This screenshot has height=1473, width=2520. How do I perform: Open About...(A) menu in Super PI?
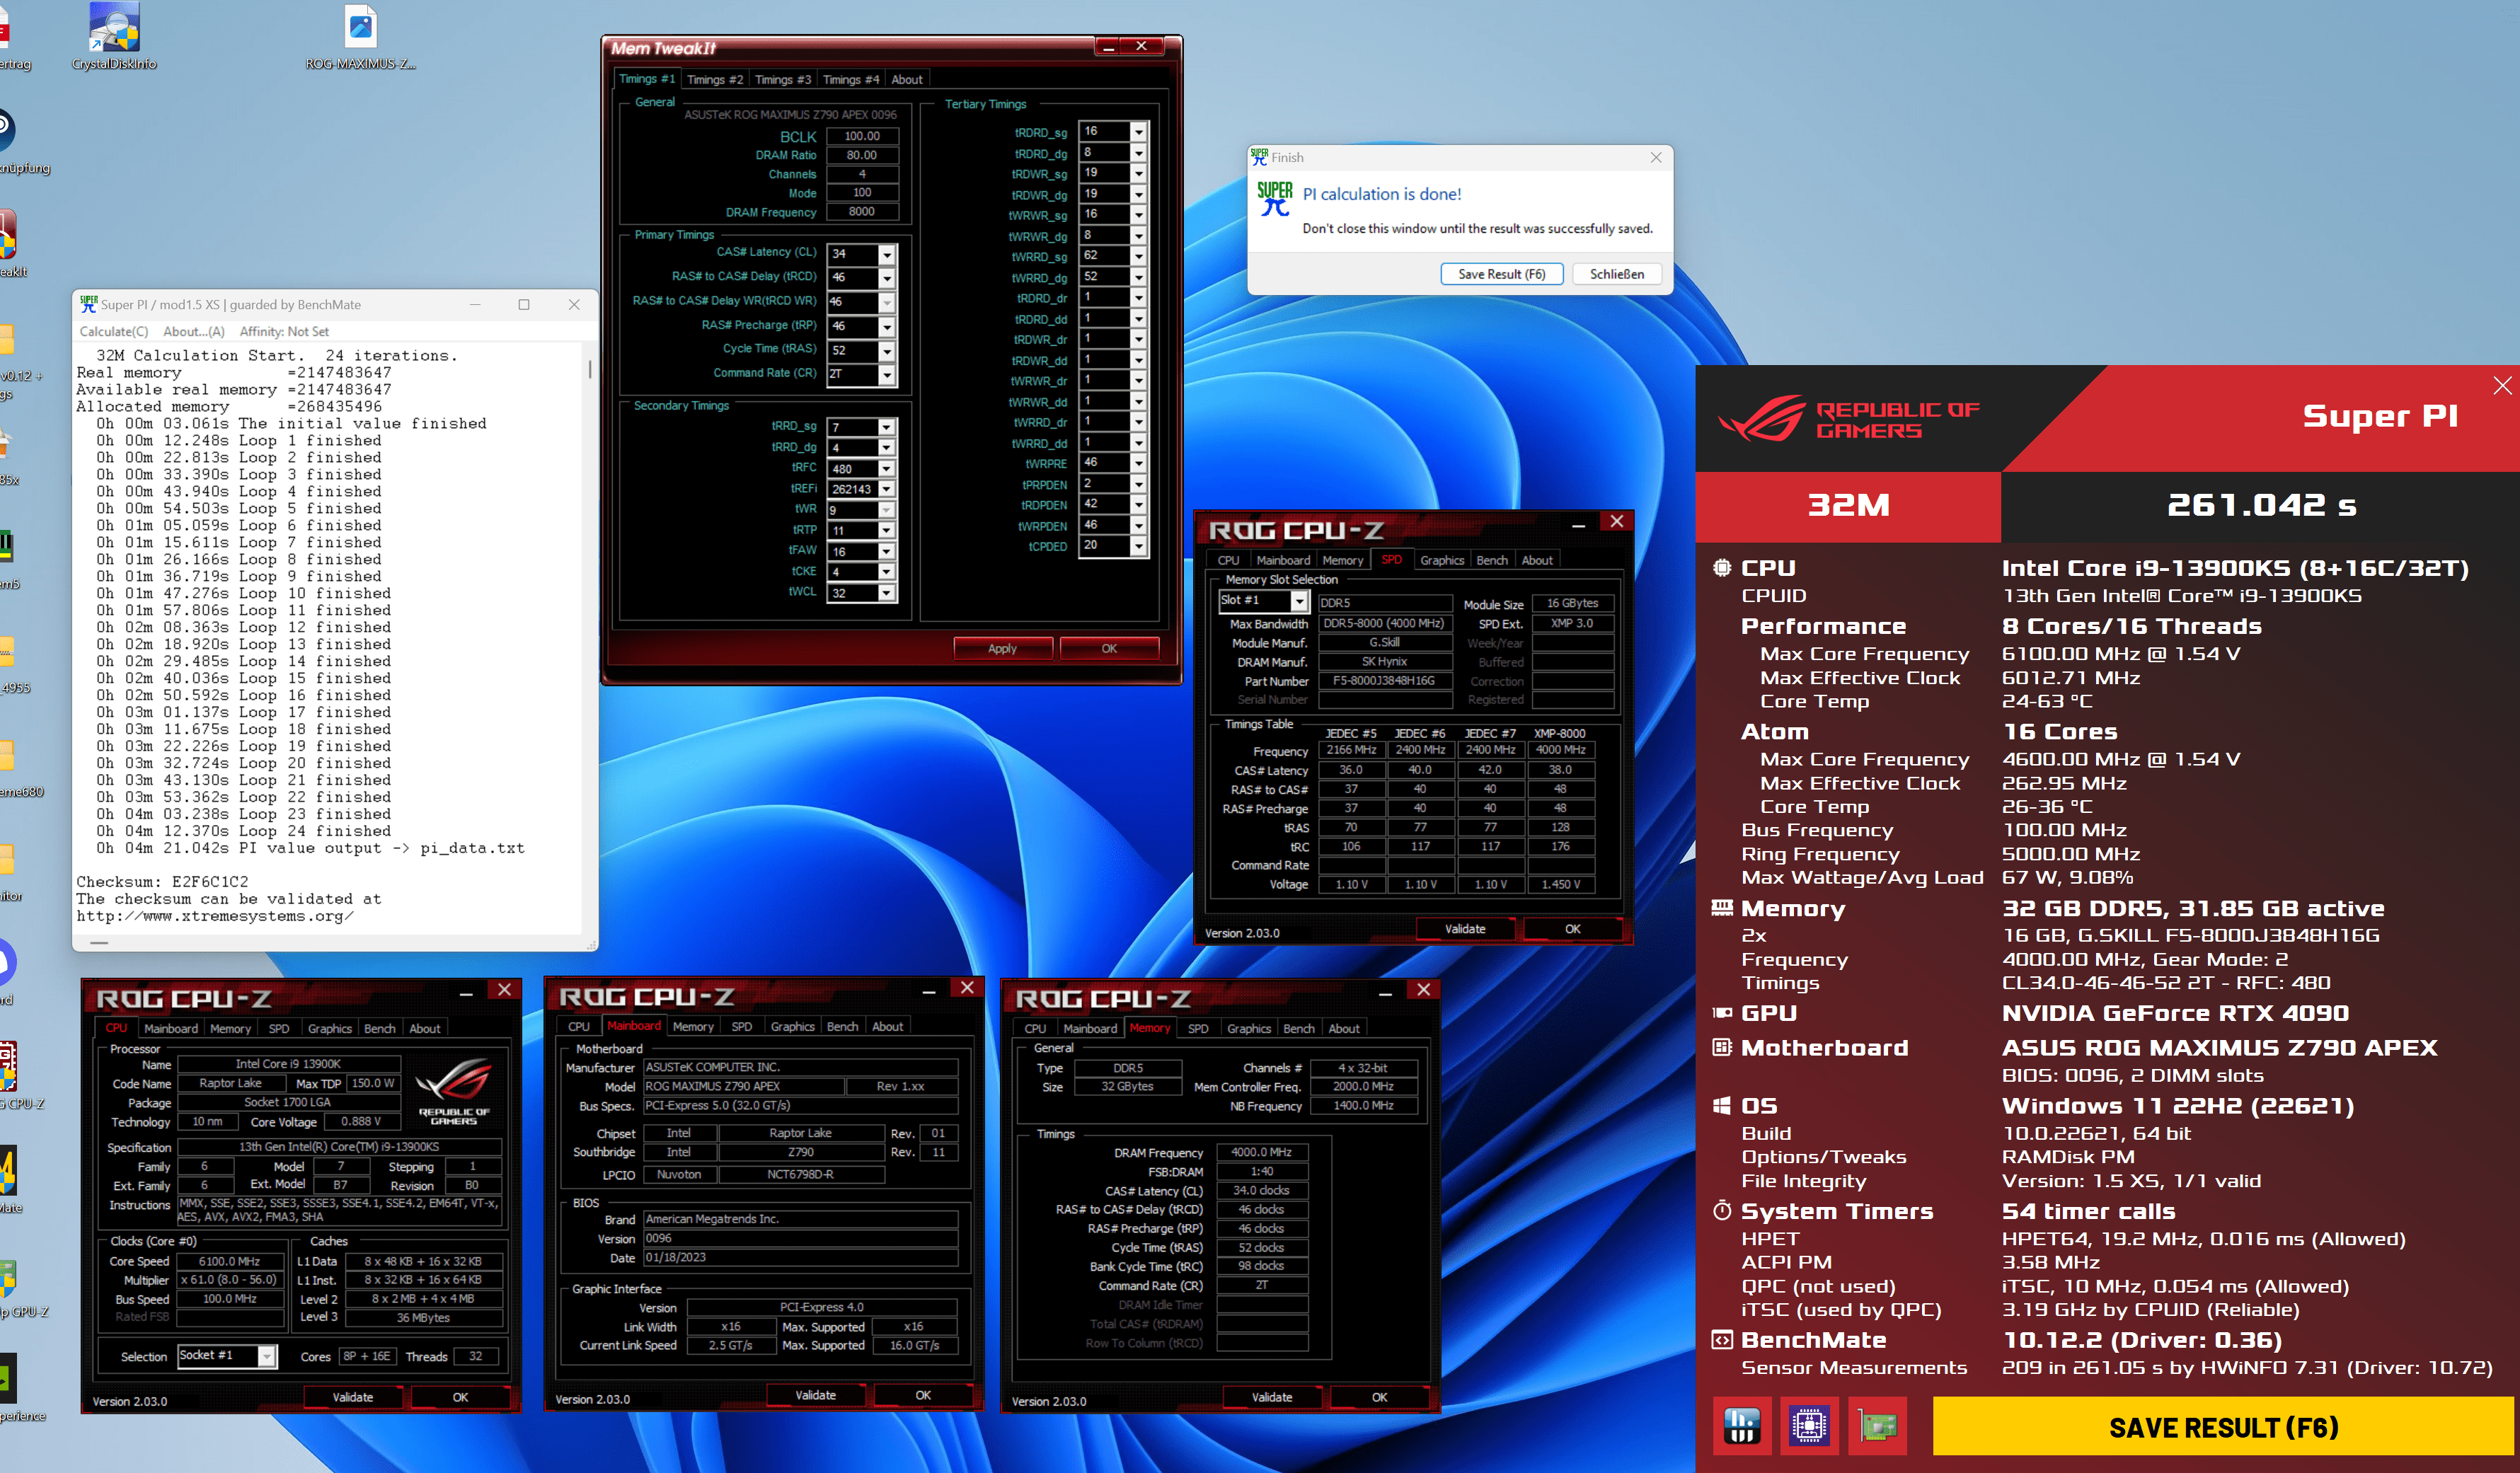(194, 331)
